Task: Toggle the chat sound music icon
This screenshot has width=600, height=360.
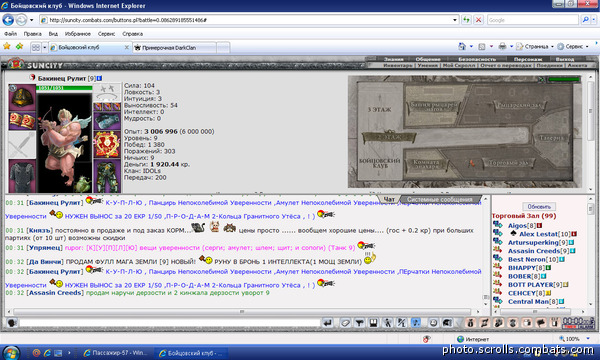Action: point(416,323)
